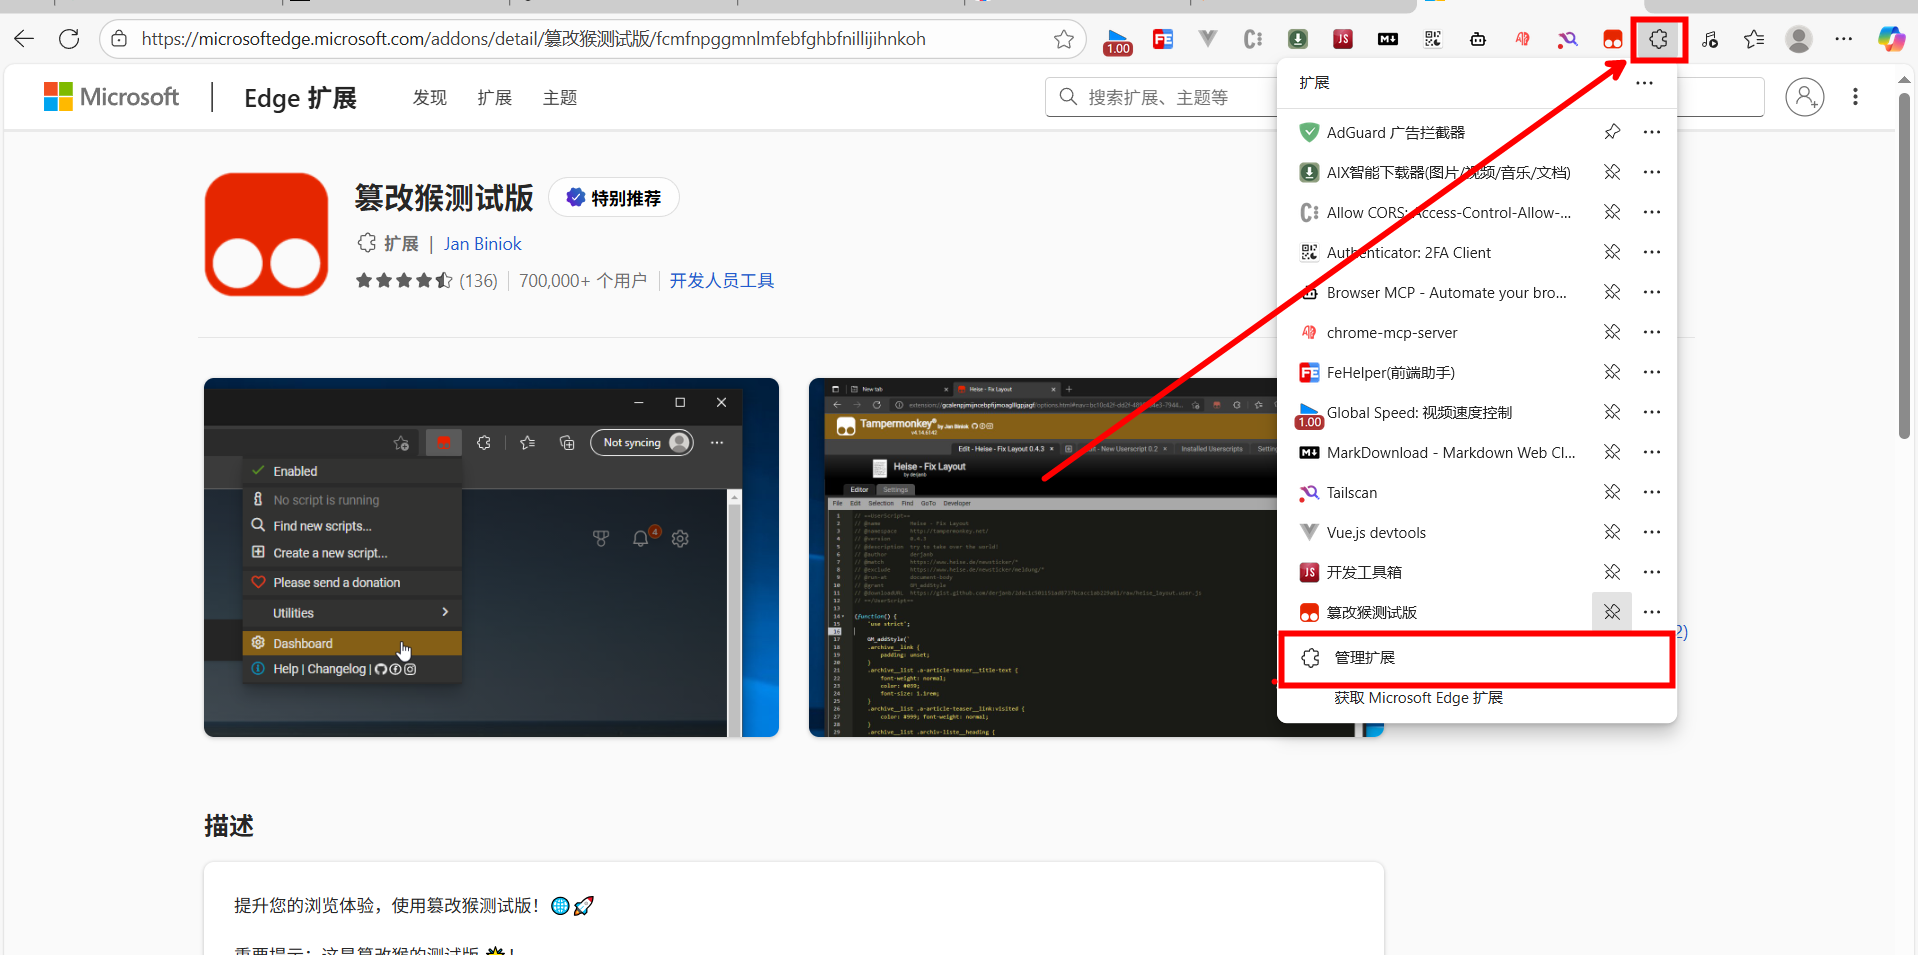Unpin AdGuard 广告拦截器 from toolbar

[1612, 132]
